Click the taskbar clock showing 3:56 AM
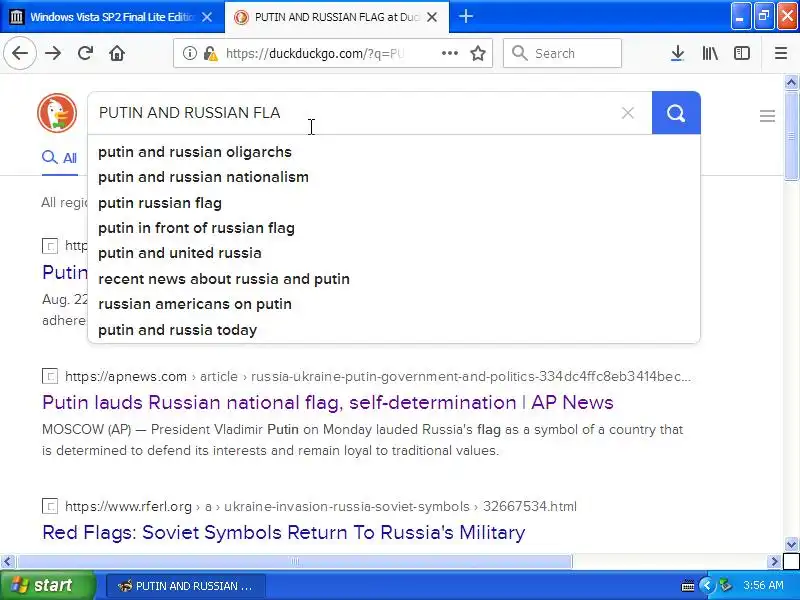Image resolution: width=800 pixels, height=600 pixels. pos(763,585)
